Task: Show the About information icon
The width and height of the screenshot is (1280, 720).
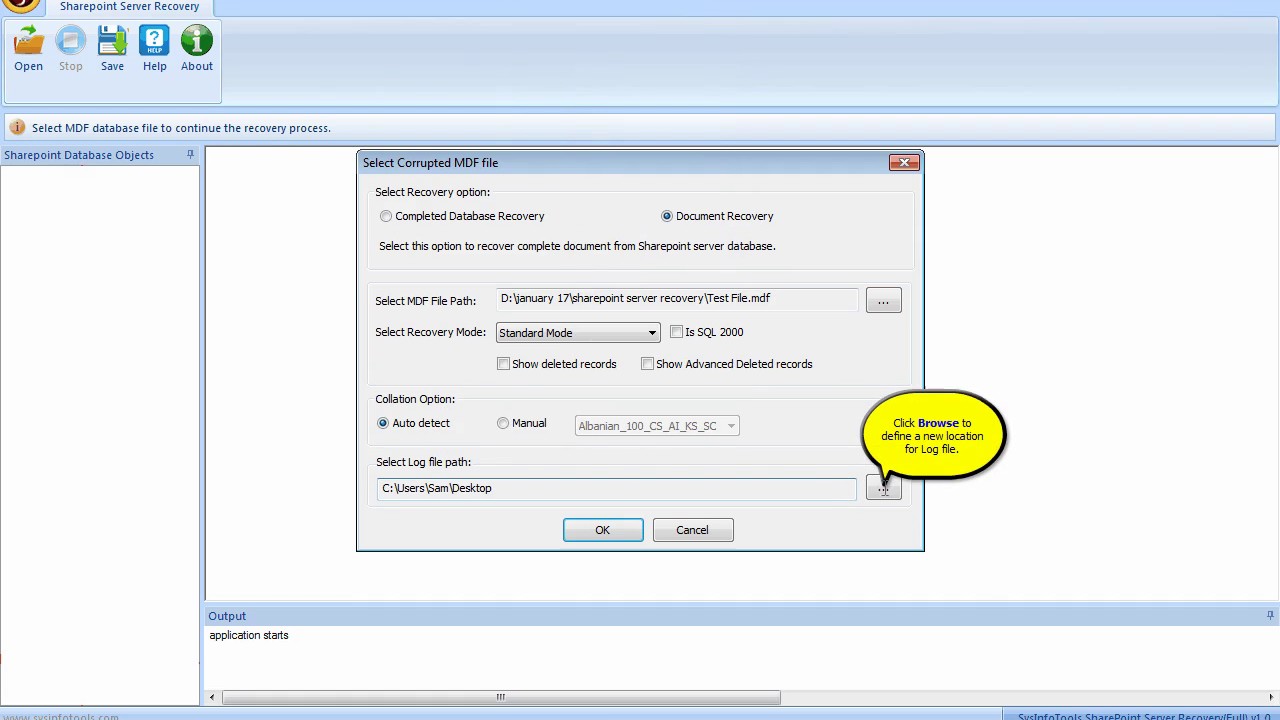Action: click(x=196, y=50)
